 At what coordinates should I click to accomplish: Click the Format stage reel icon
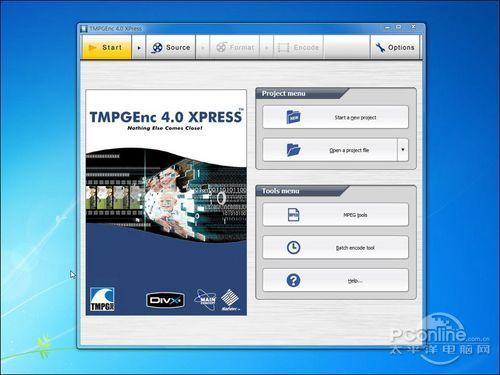(221, 47)
